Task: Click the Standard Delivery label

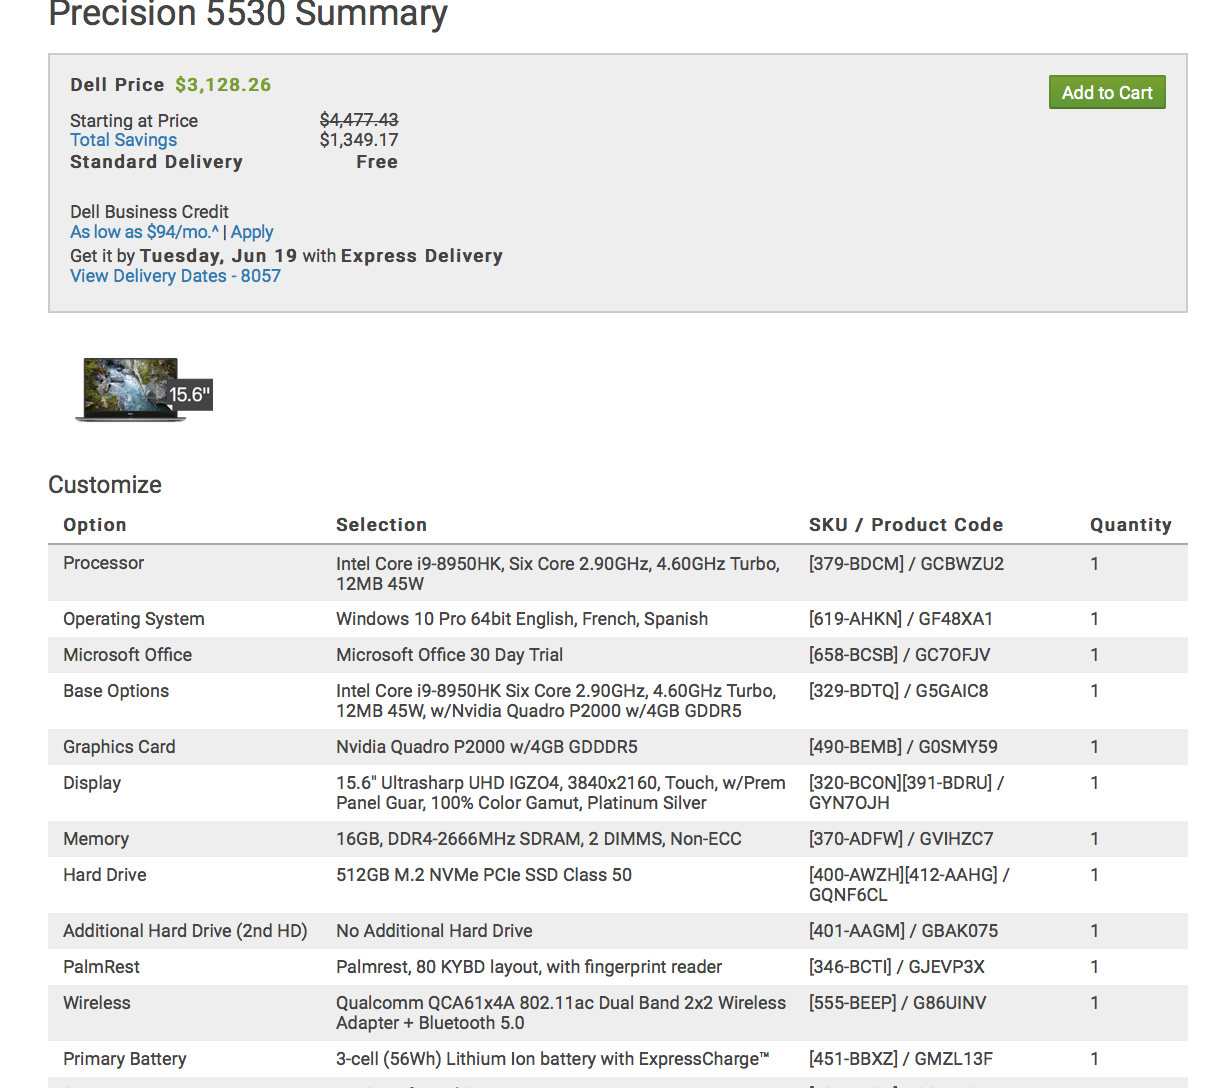Action: 156,162
